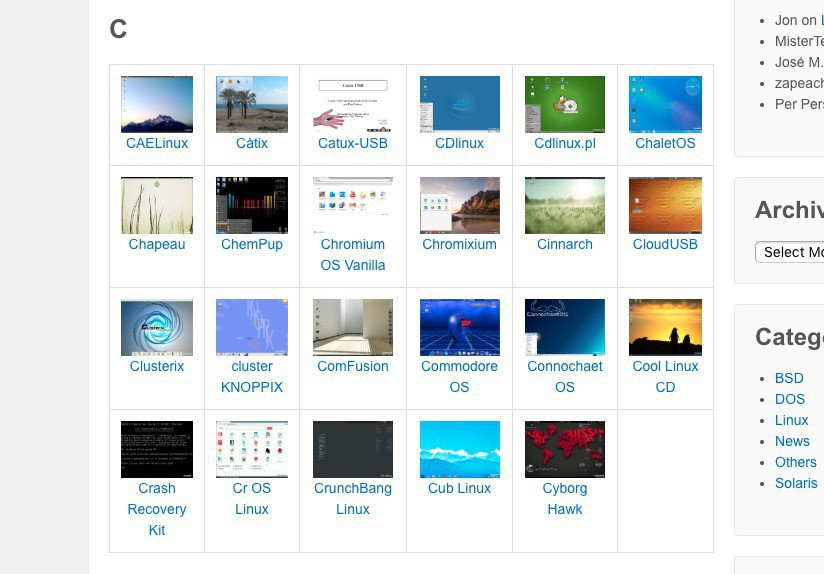Open the CrunchBang Linux thumbnail
824x574 pixels.
coord(353,449)
